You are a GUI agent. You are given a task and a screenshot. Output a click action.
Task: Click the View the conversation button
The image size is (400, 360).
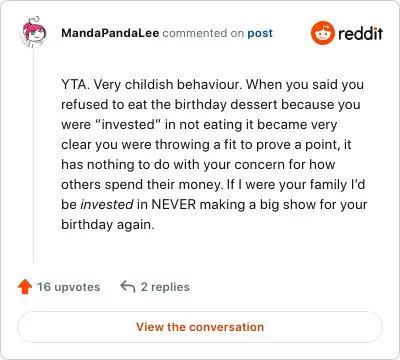[200, 327]
